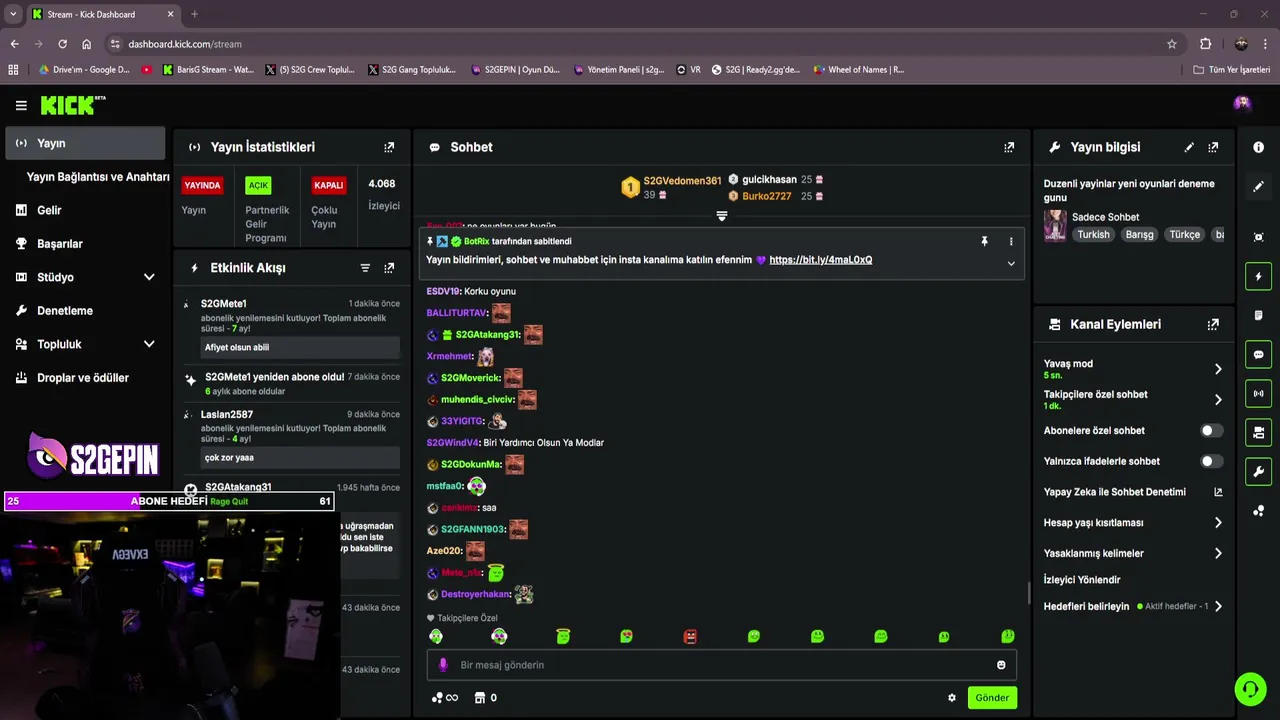Open the three-dot menu on the pinned message
This screenshot has height=720, width=1280.
click(x=1011, y=241)
